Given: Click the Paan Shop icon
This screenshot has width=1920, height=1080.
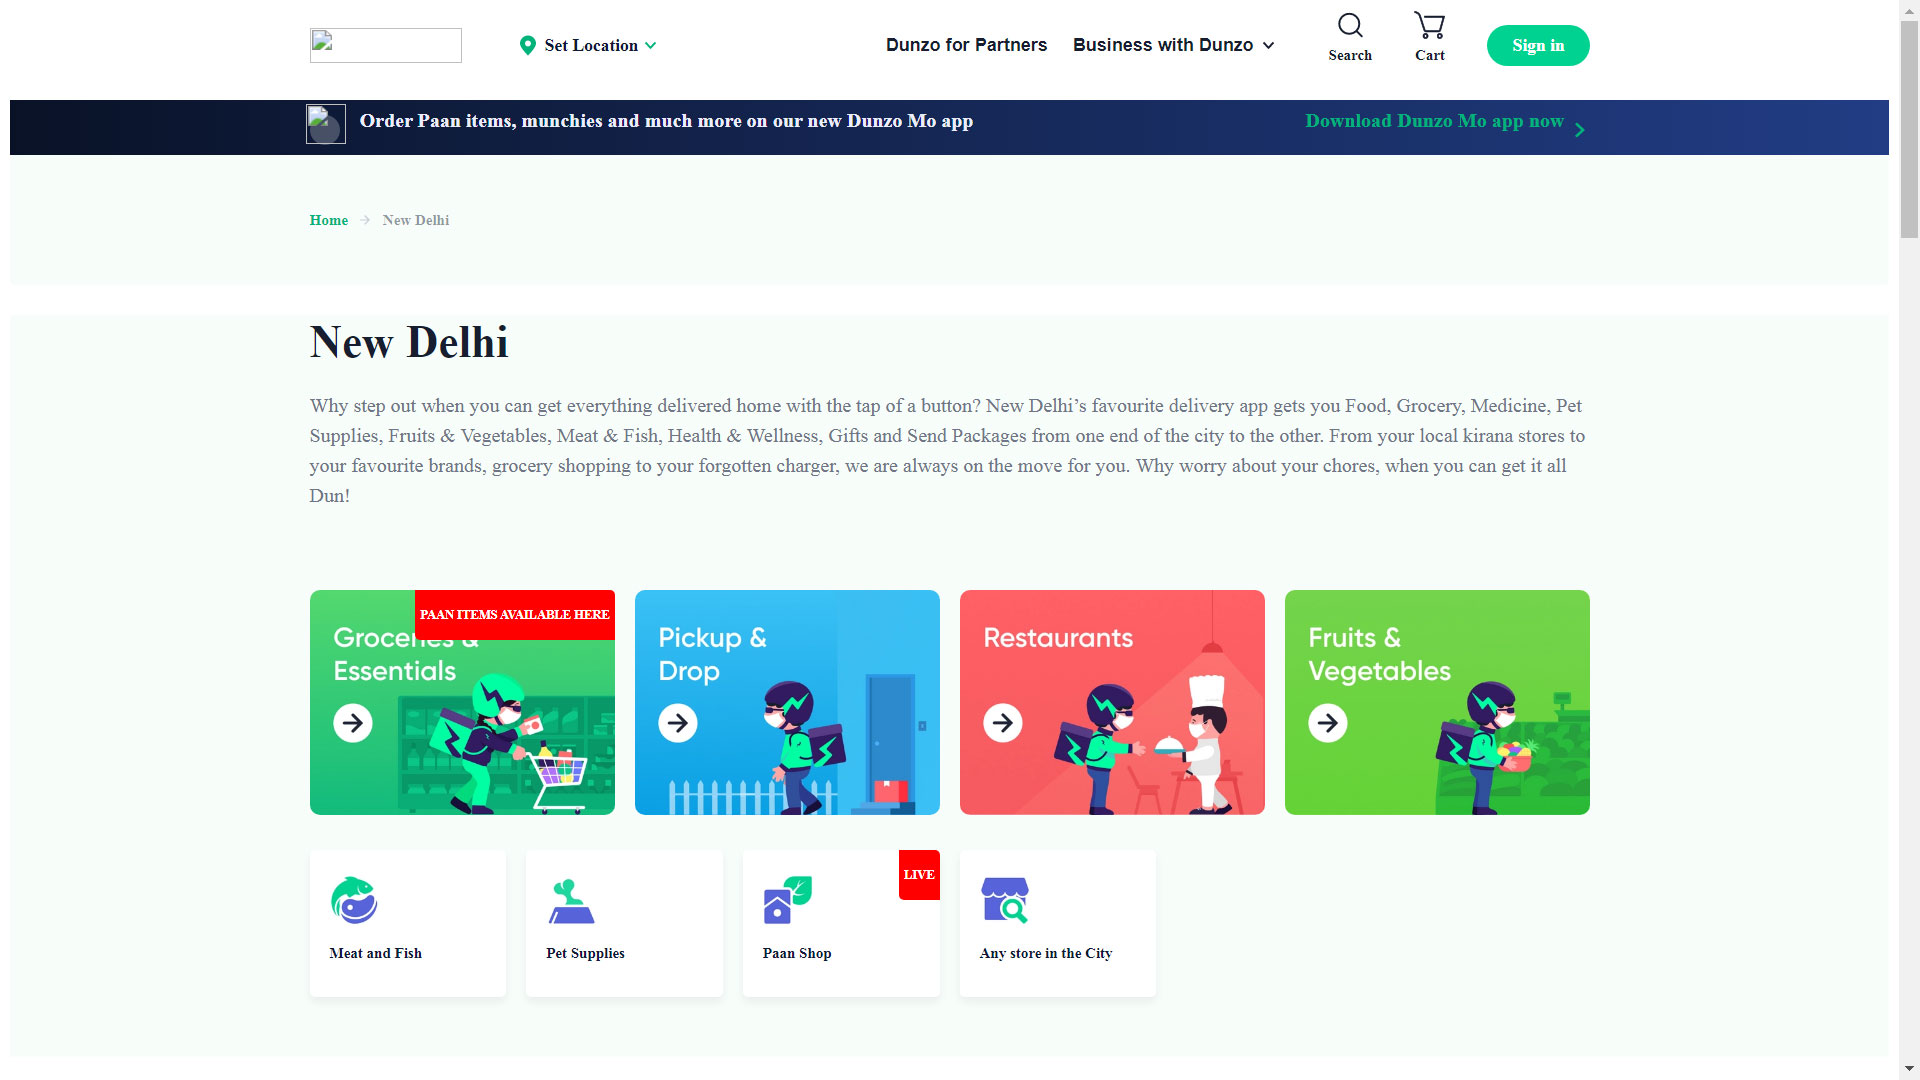Looking at the screenshot, I should pyautogui.click(x=788, y=900).
